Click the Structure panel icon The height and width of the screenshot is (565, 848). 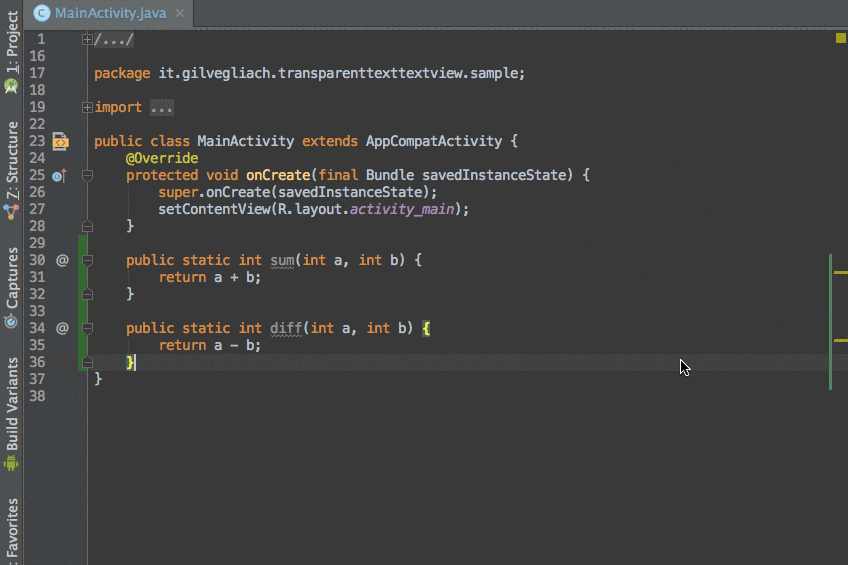11,211
